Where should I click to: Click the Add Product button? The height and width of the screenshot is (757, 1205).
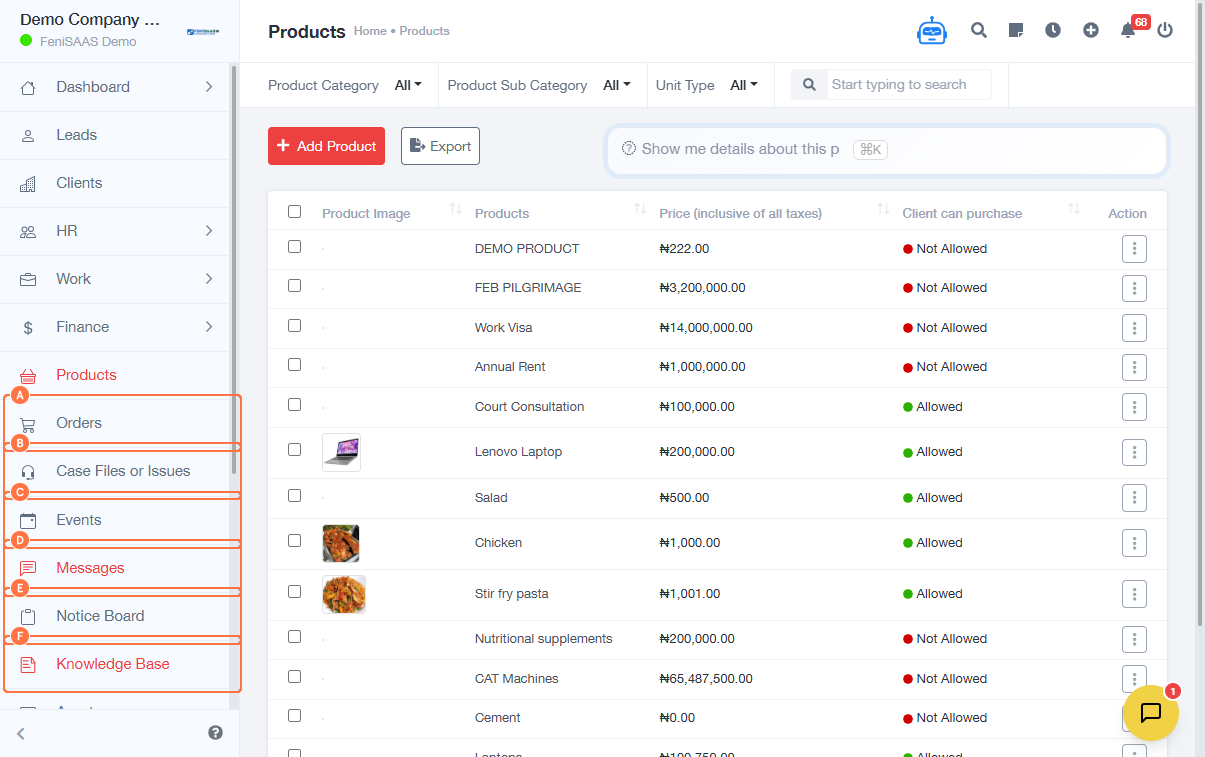pos(326,146)
